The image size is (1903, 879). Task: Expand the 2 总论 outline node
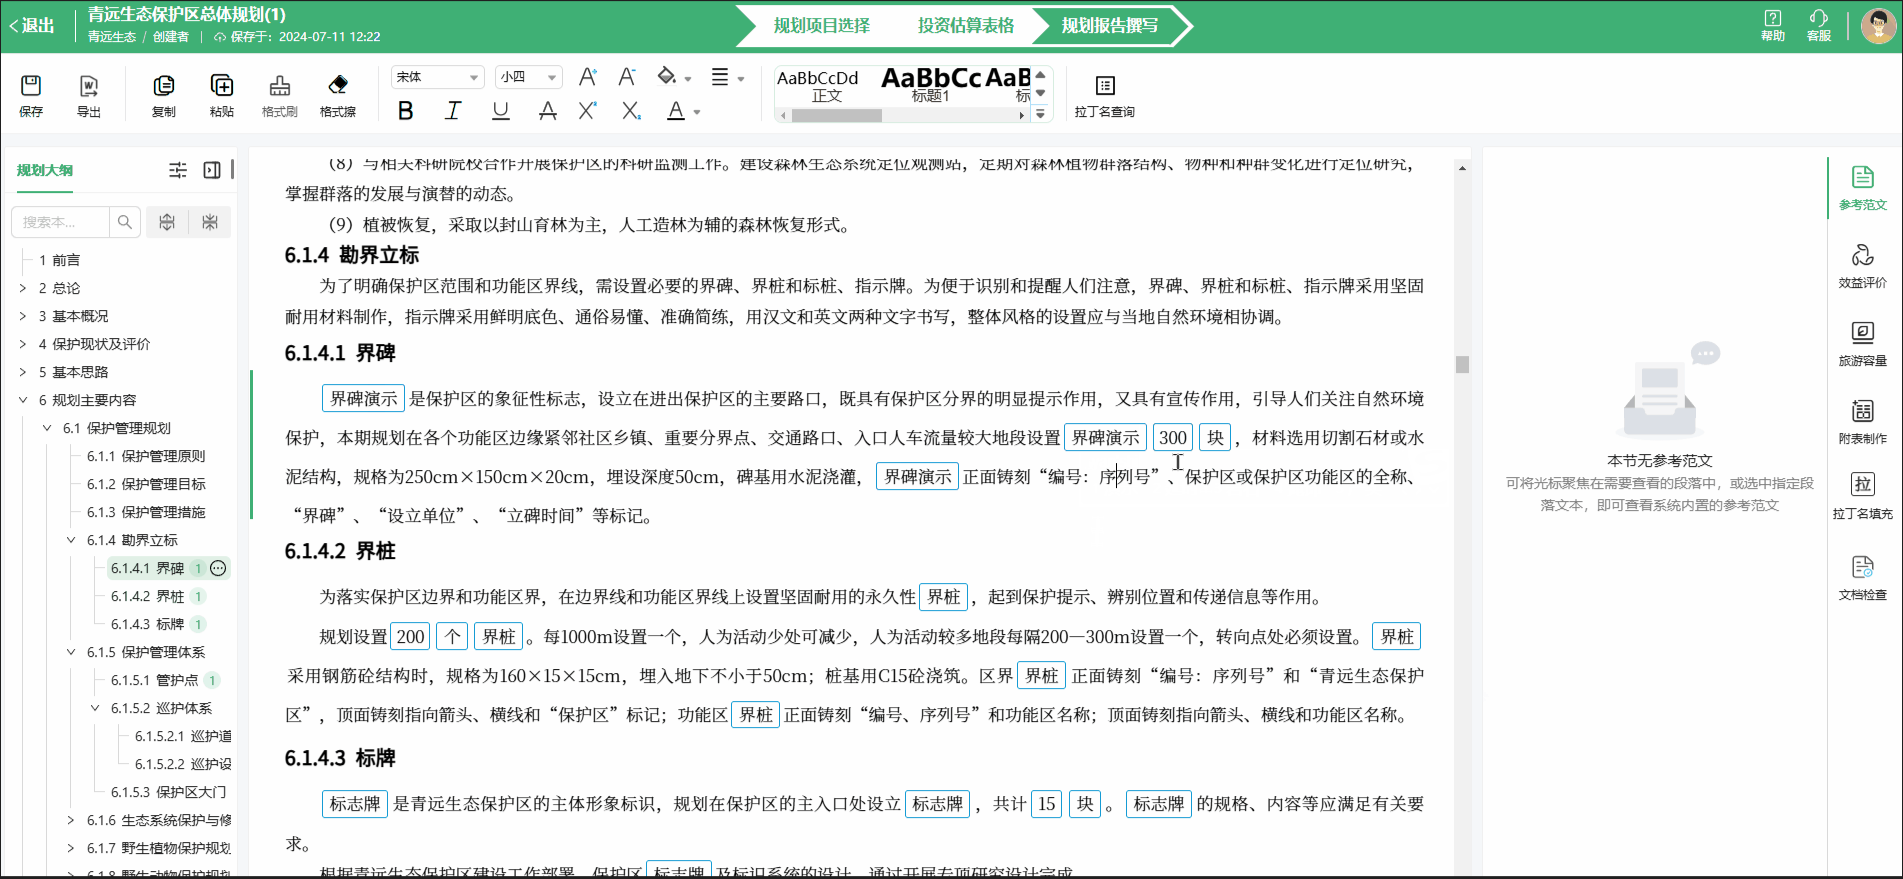23,288
